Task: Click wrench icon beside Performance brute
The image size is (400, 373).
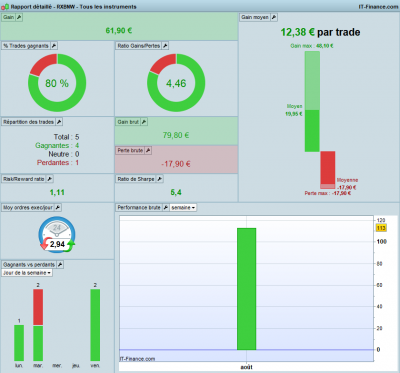Action: 166,208
